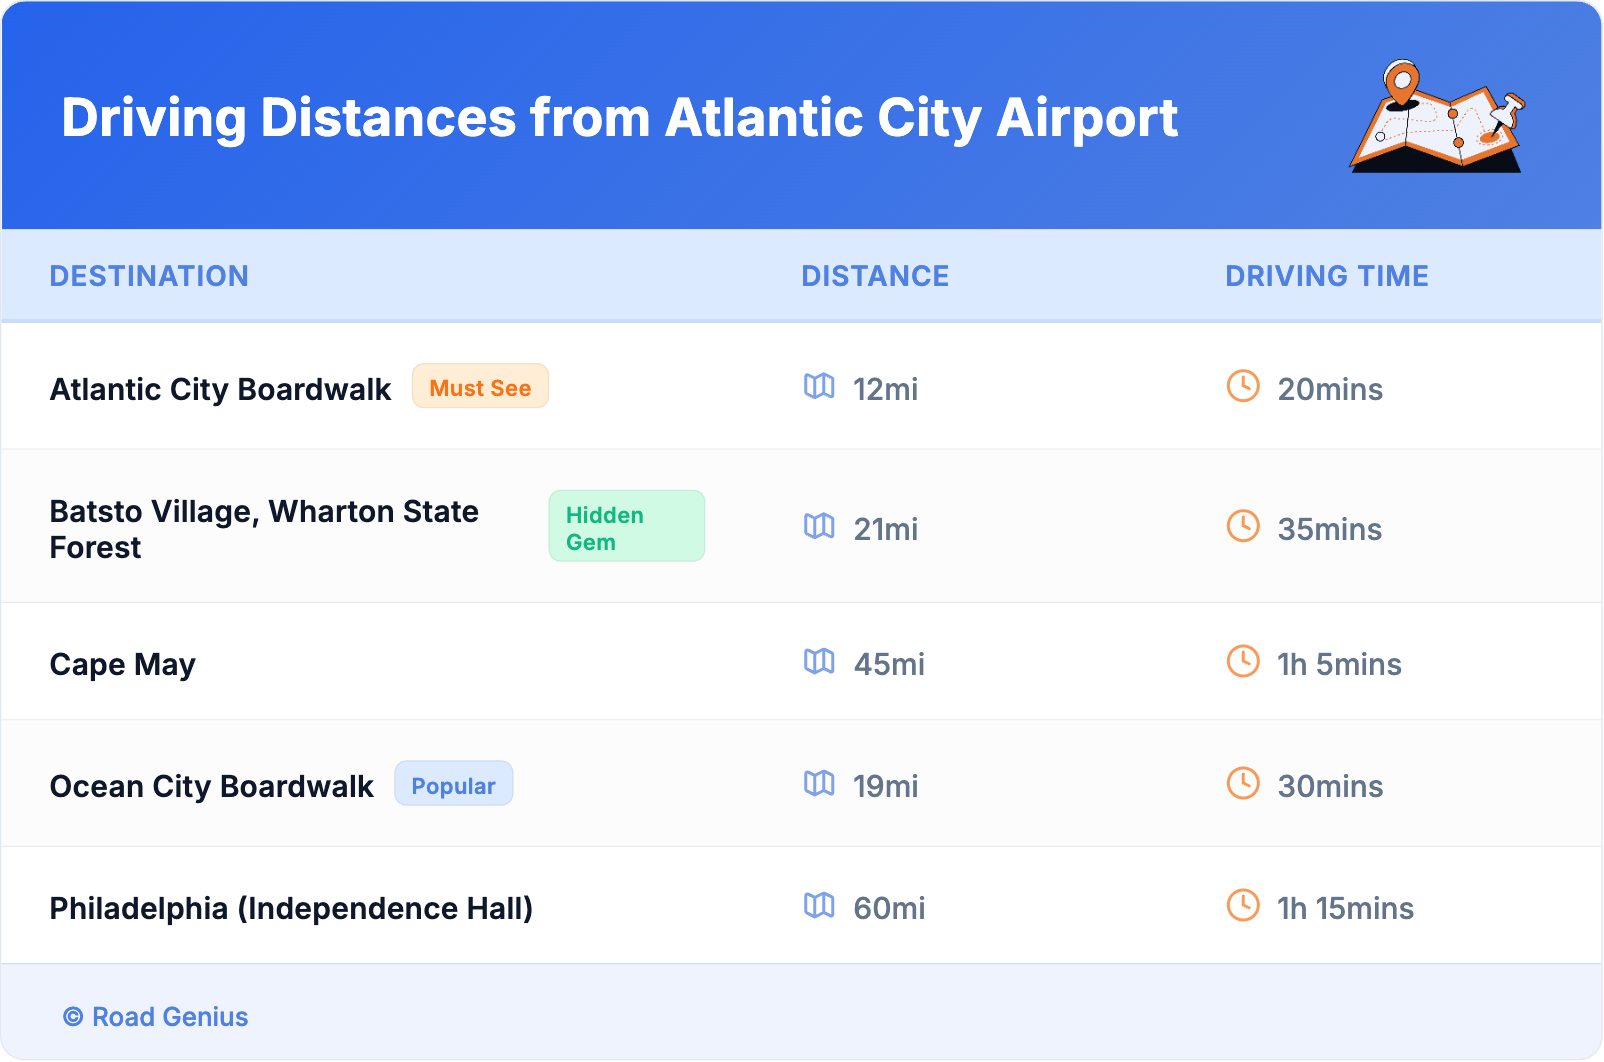Click the Driving Distances page title
Viewport: 1604px width, 1062px height.
click(x=619, y=118)
